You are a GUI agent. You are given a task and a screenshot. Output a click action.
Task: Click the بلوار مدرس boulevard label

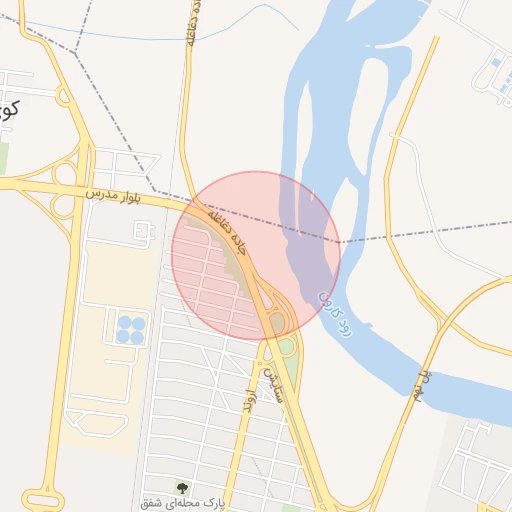pyautogui.click(x=113, y=196)
